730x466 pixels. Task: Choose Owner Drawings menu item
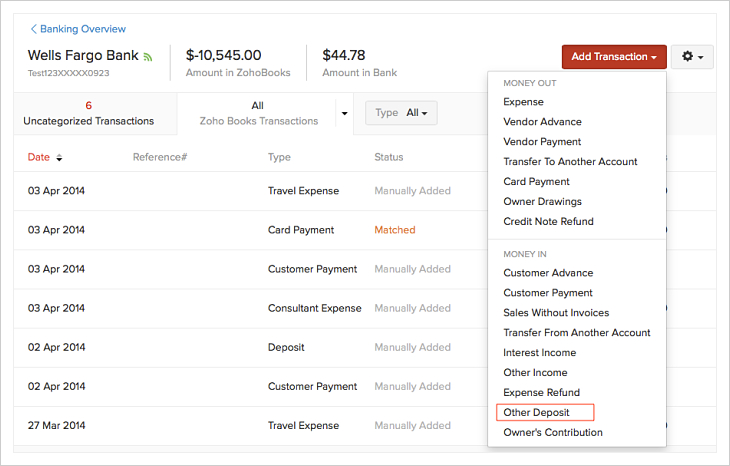pyautogui.click(x=542, y=202)
